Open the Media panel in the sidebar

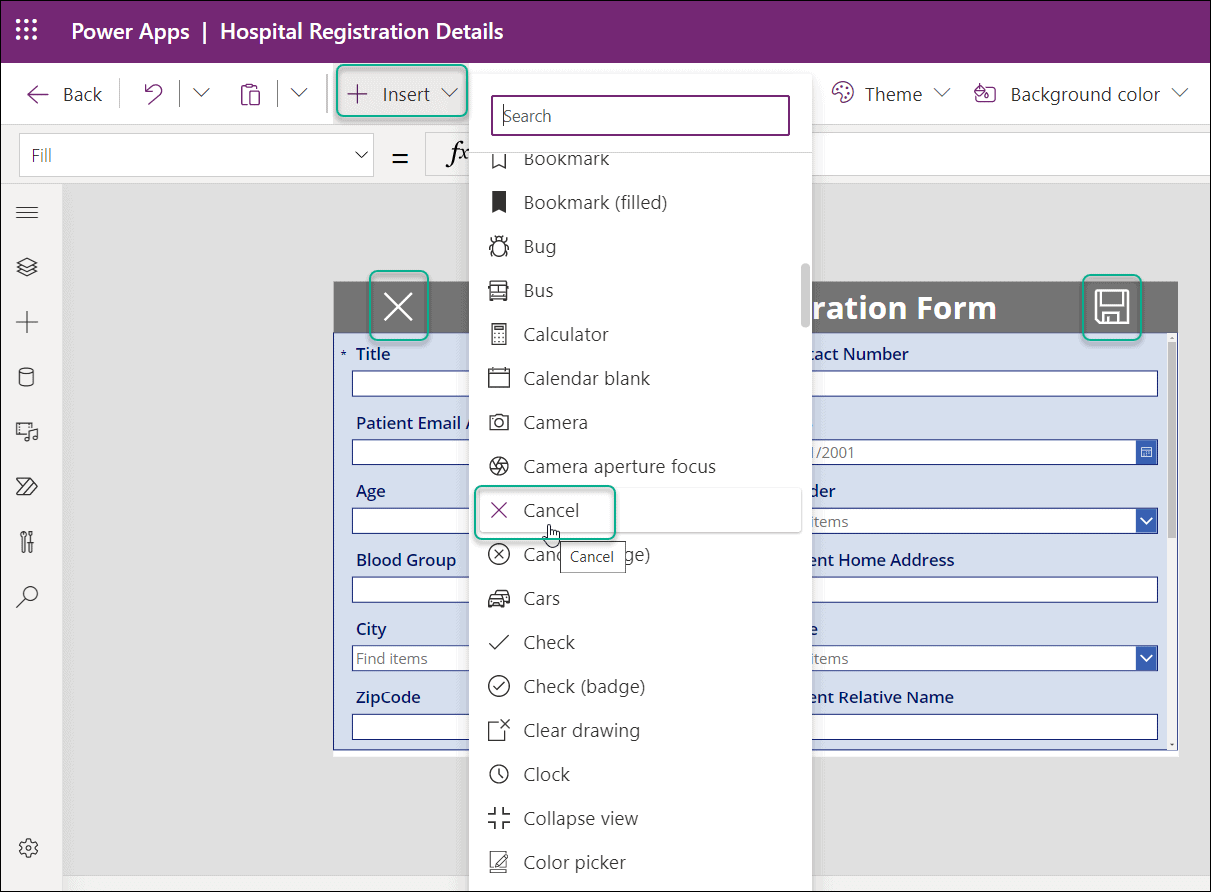[x=27, y=432]
